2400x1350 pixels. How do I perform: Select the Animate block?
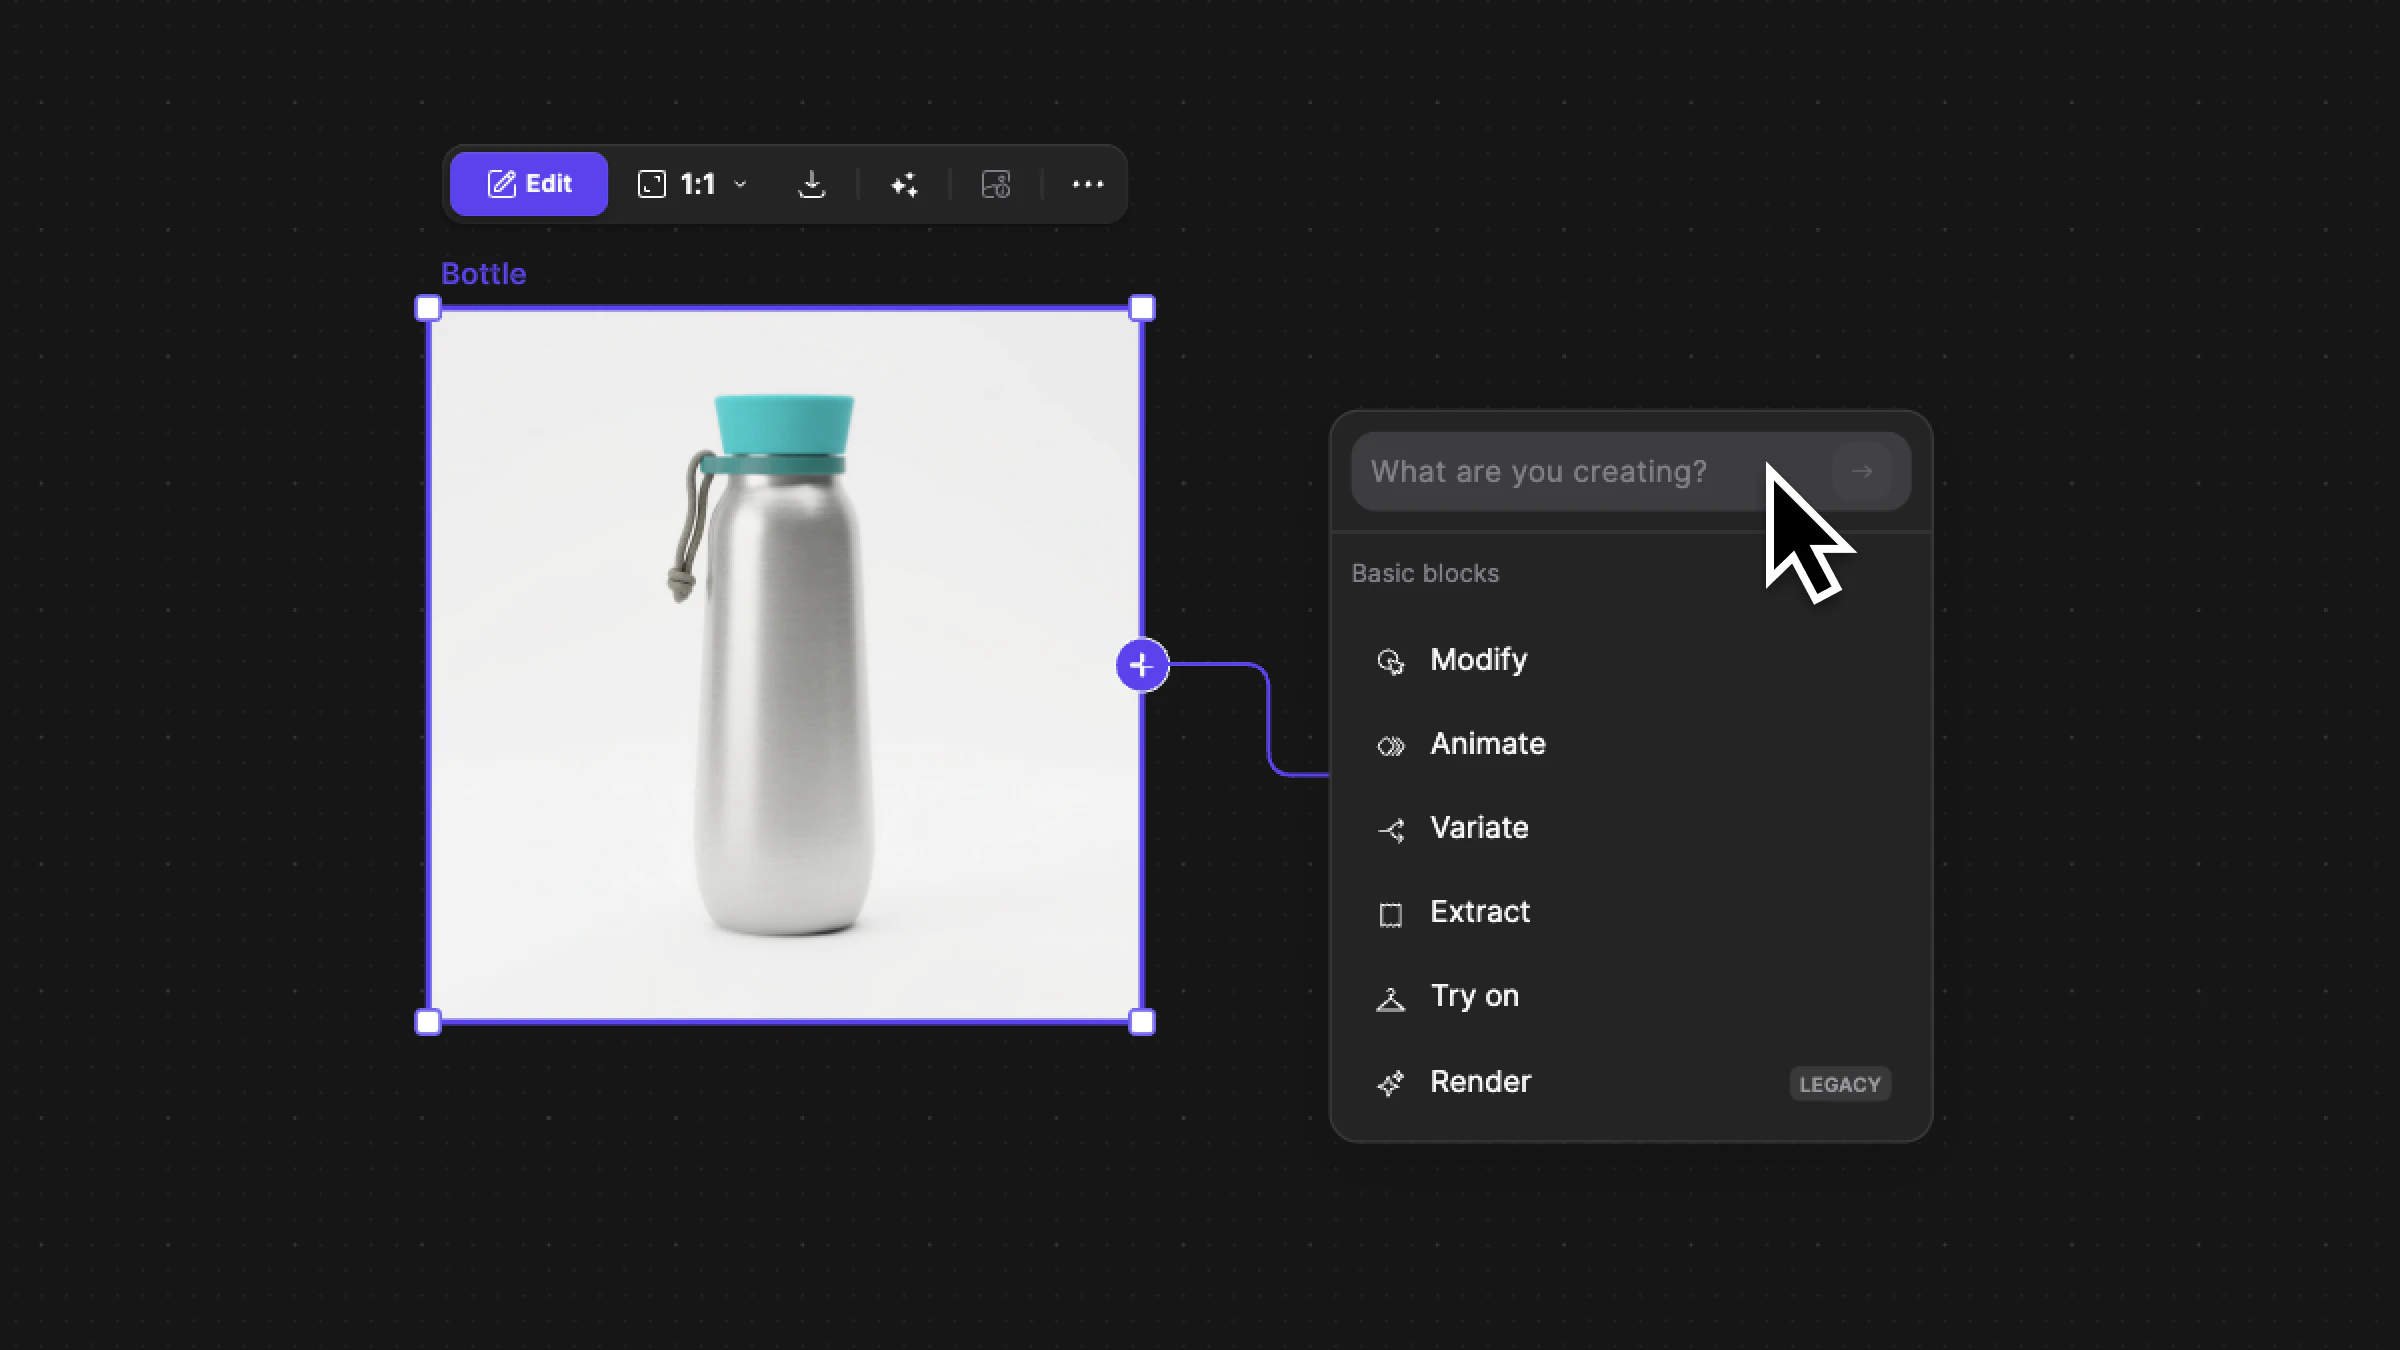point(1487,744)
